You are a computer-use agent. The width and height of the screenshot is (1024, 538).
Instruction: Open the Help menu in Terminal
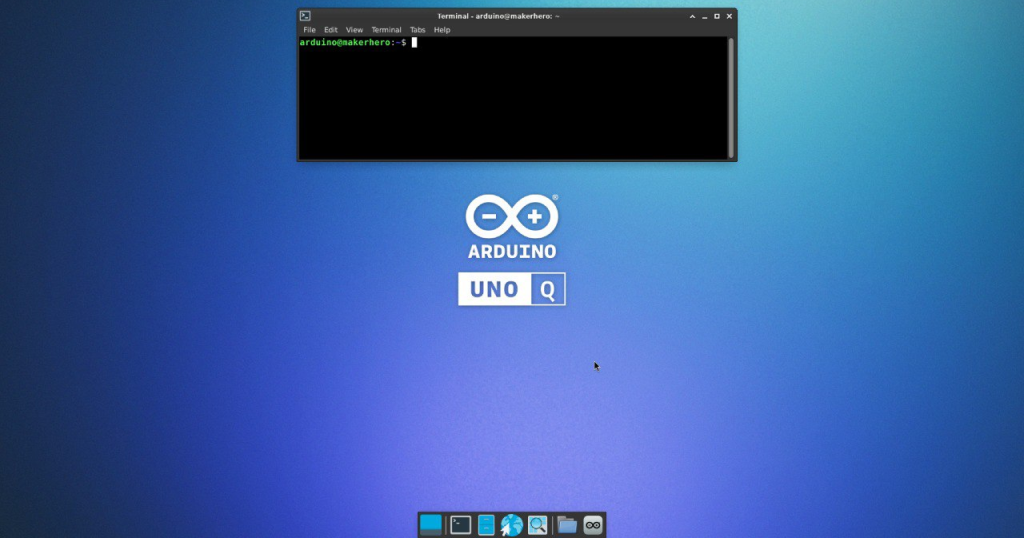[x=441, y=30]
